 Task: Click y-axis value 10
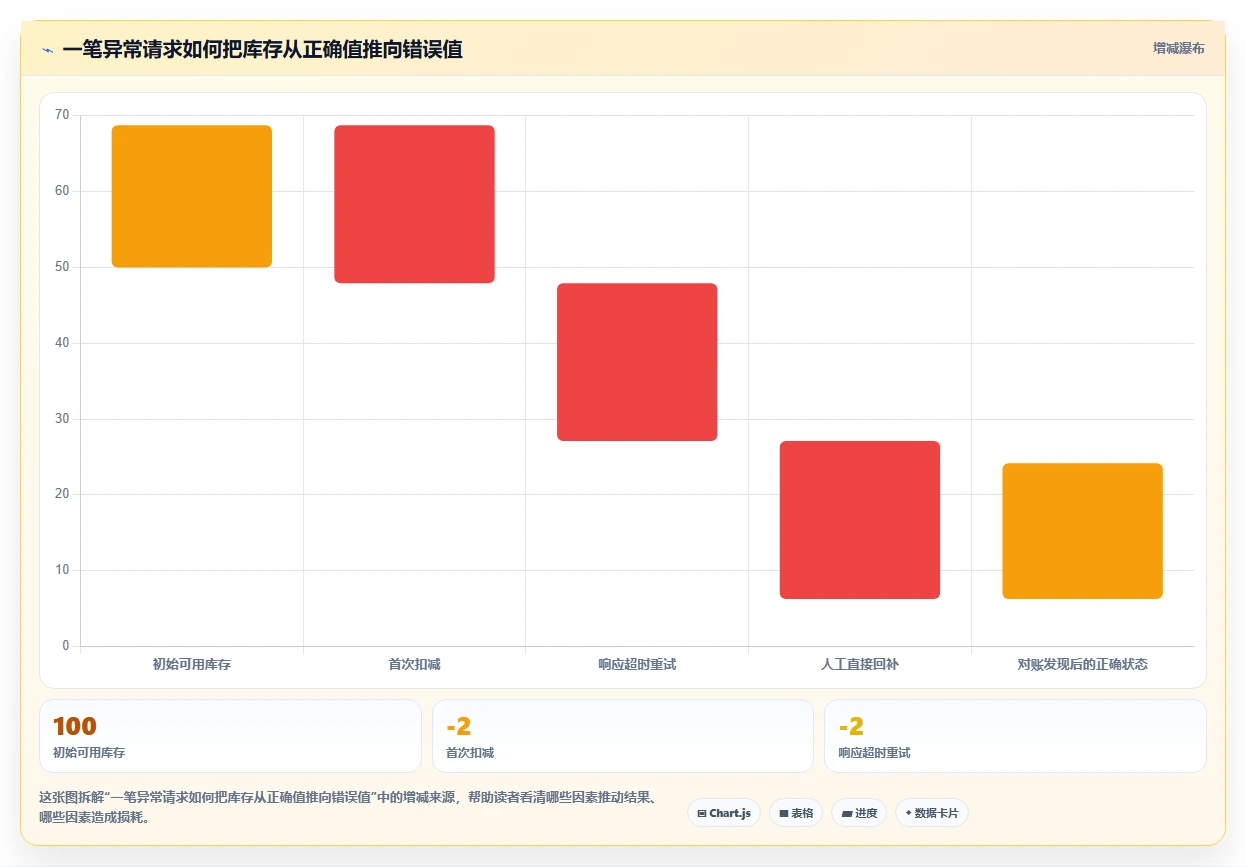click(x=62, y=570)
